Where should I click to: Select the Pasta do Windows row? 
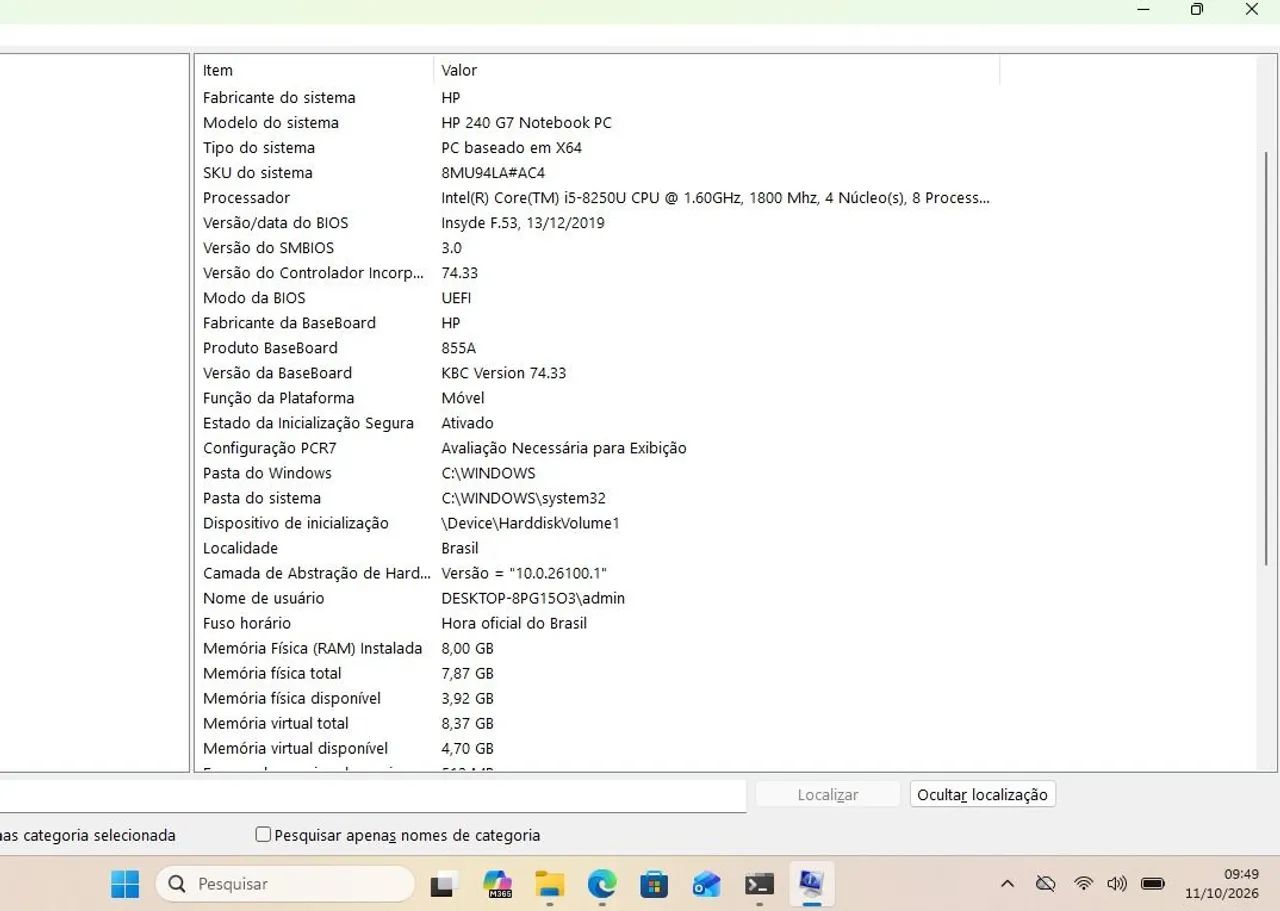tap(596, 473)
